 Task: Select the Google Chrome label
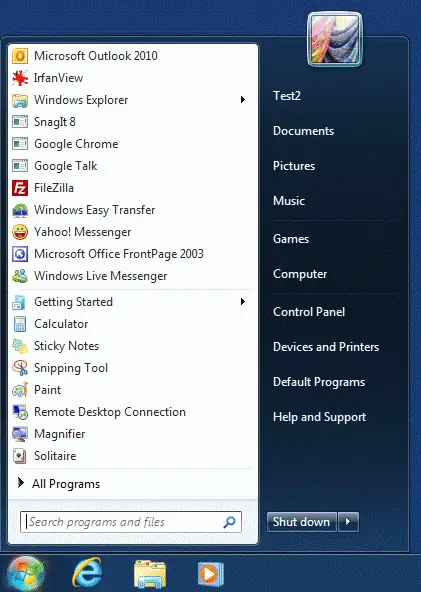tap(76, 144)
